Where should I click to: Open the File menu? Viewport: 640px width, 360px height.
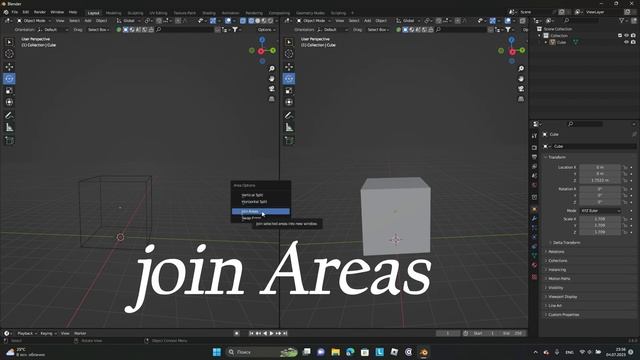15,12
